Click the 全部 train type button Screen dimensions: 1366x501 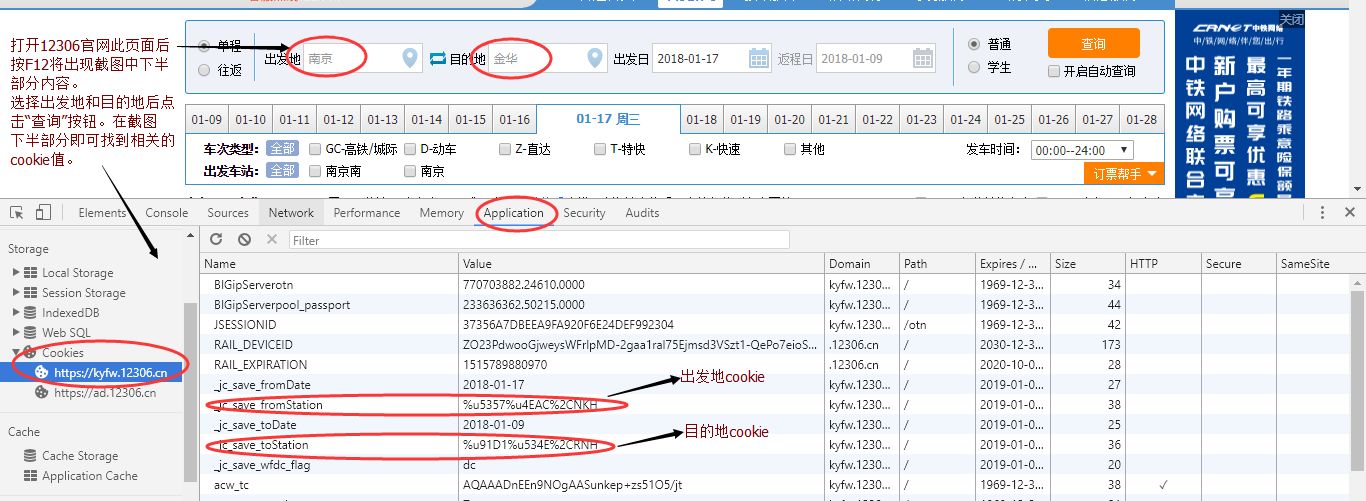[x=282, y=149]
